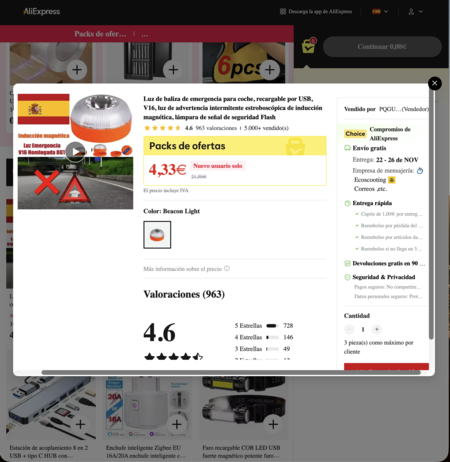Click the 4 Estrellas rating bar
450x462 pixels.
point(272,337)
